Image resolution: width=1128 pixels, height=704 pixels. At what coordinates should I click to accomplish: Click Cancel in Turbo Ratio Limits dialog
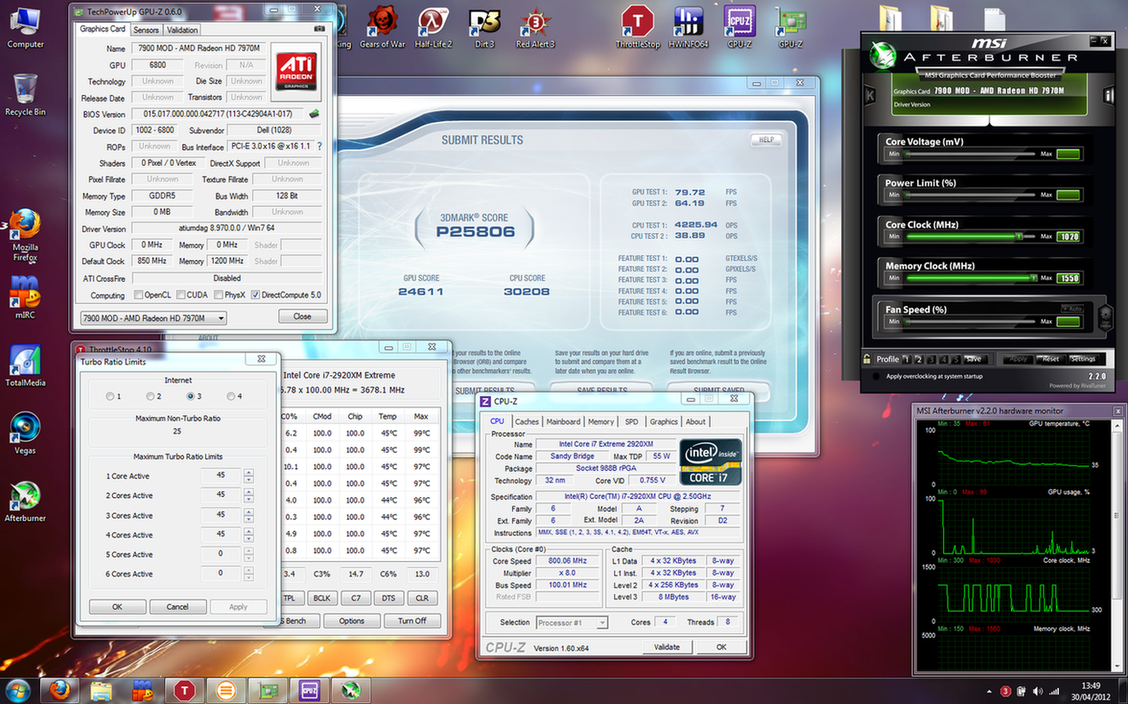pyautogui.click(x=178, y=607)
